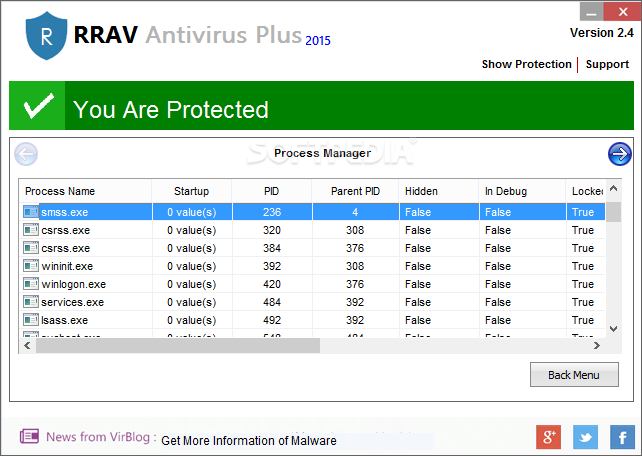This screenshot has width=642, height=456.
Task: Click the icon next to winlogon.exe
Action: (x=31, y=284)
